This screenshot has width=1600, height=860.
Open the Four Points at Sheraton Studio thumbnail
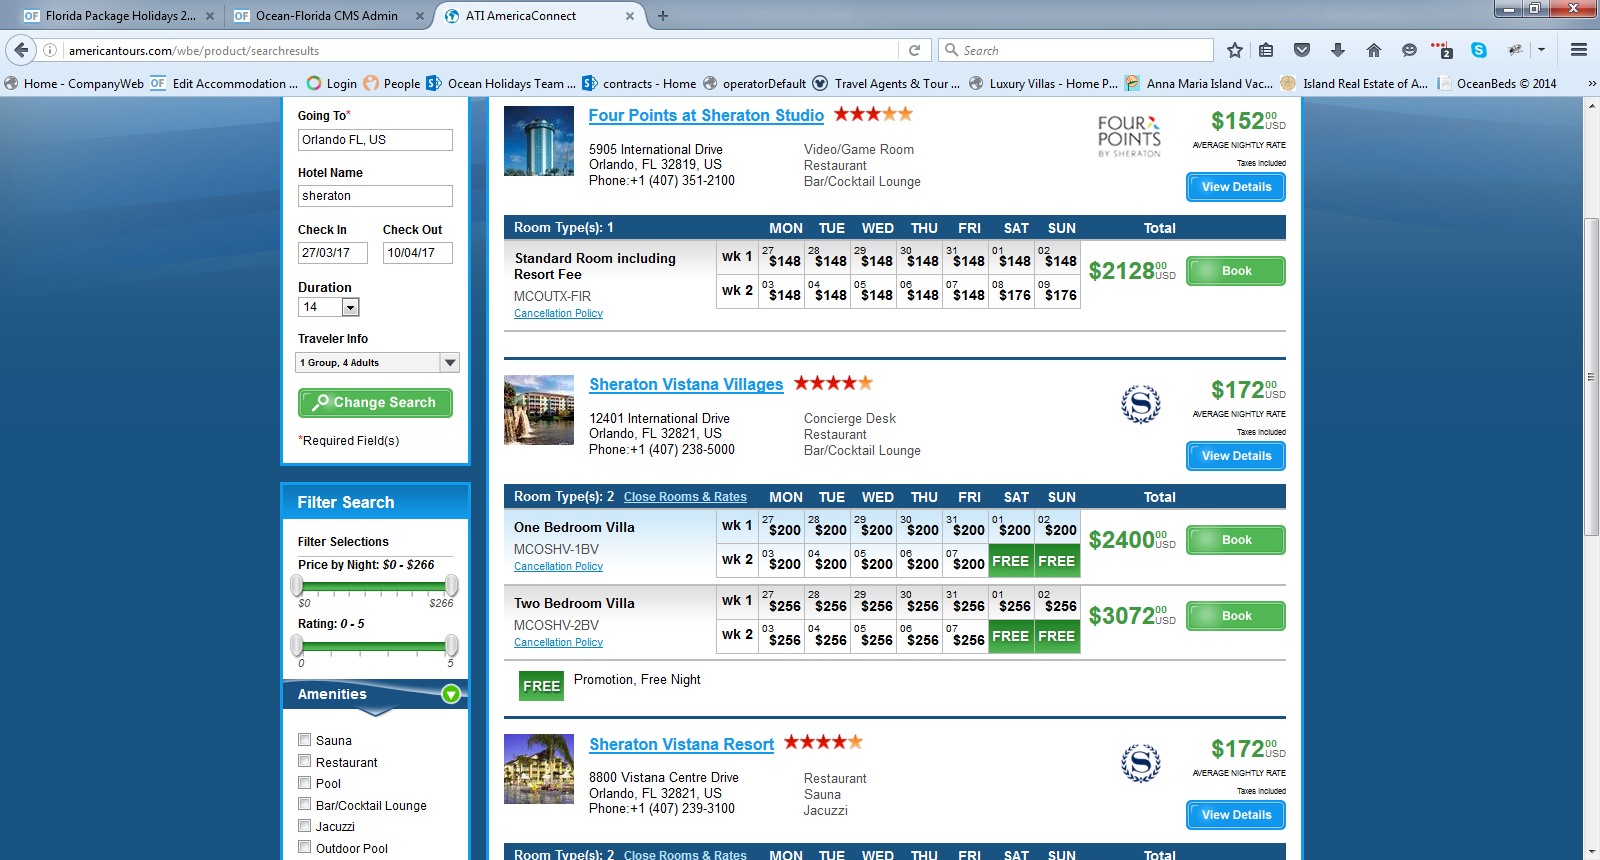tap(539, 141)
